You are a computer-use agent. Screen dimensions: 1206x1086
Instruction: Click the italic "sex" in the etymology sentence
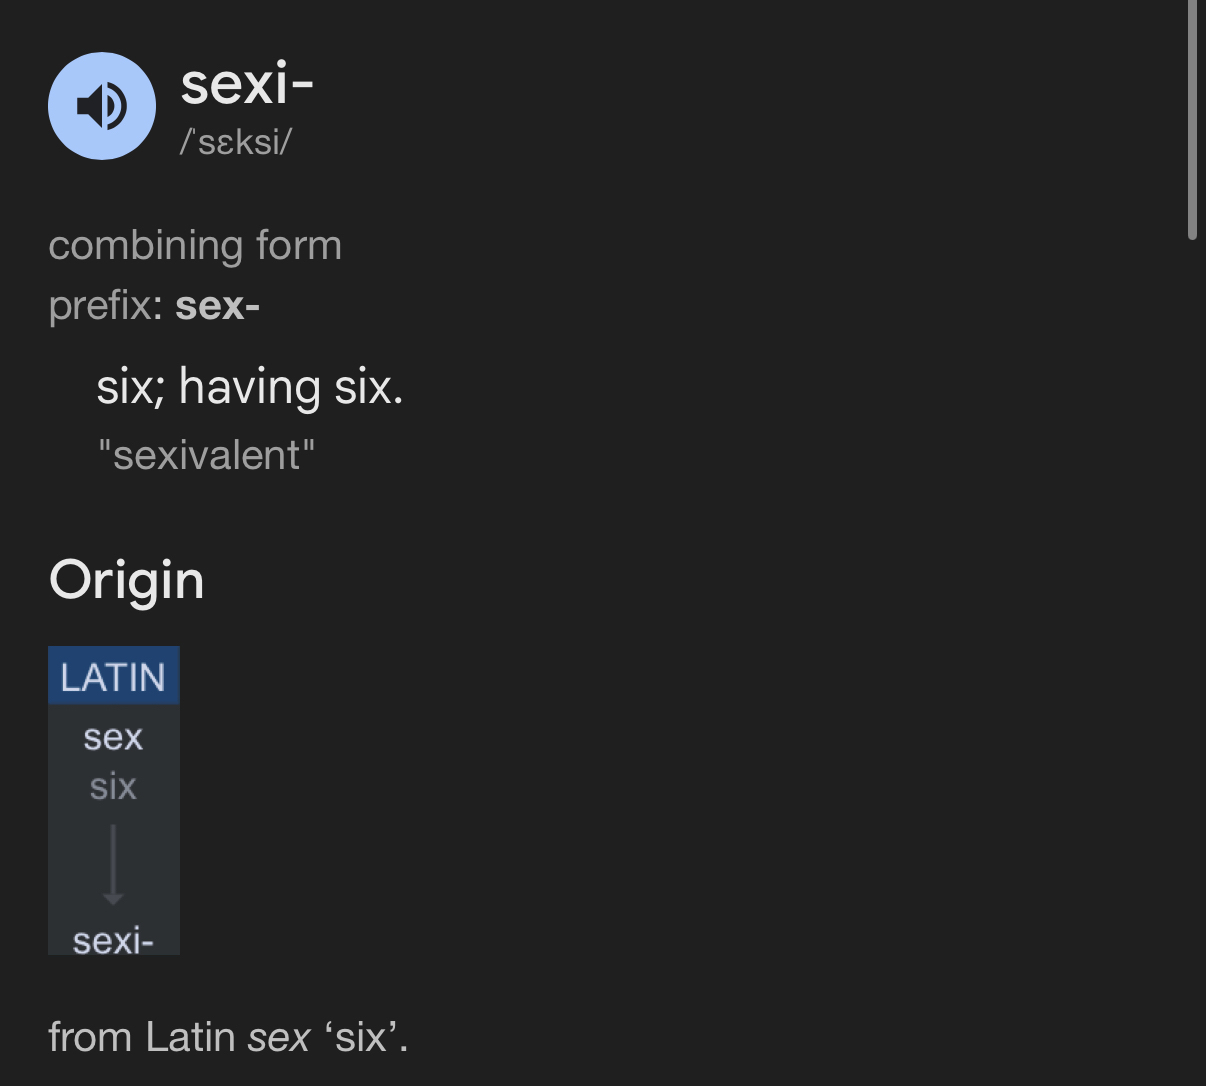(x=279, y=1037)
